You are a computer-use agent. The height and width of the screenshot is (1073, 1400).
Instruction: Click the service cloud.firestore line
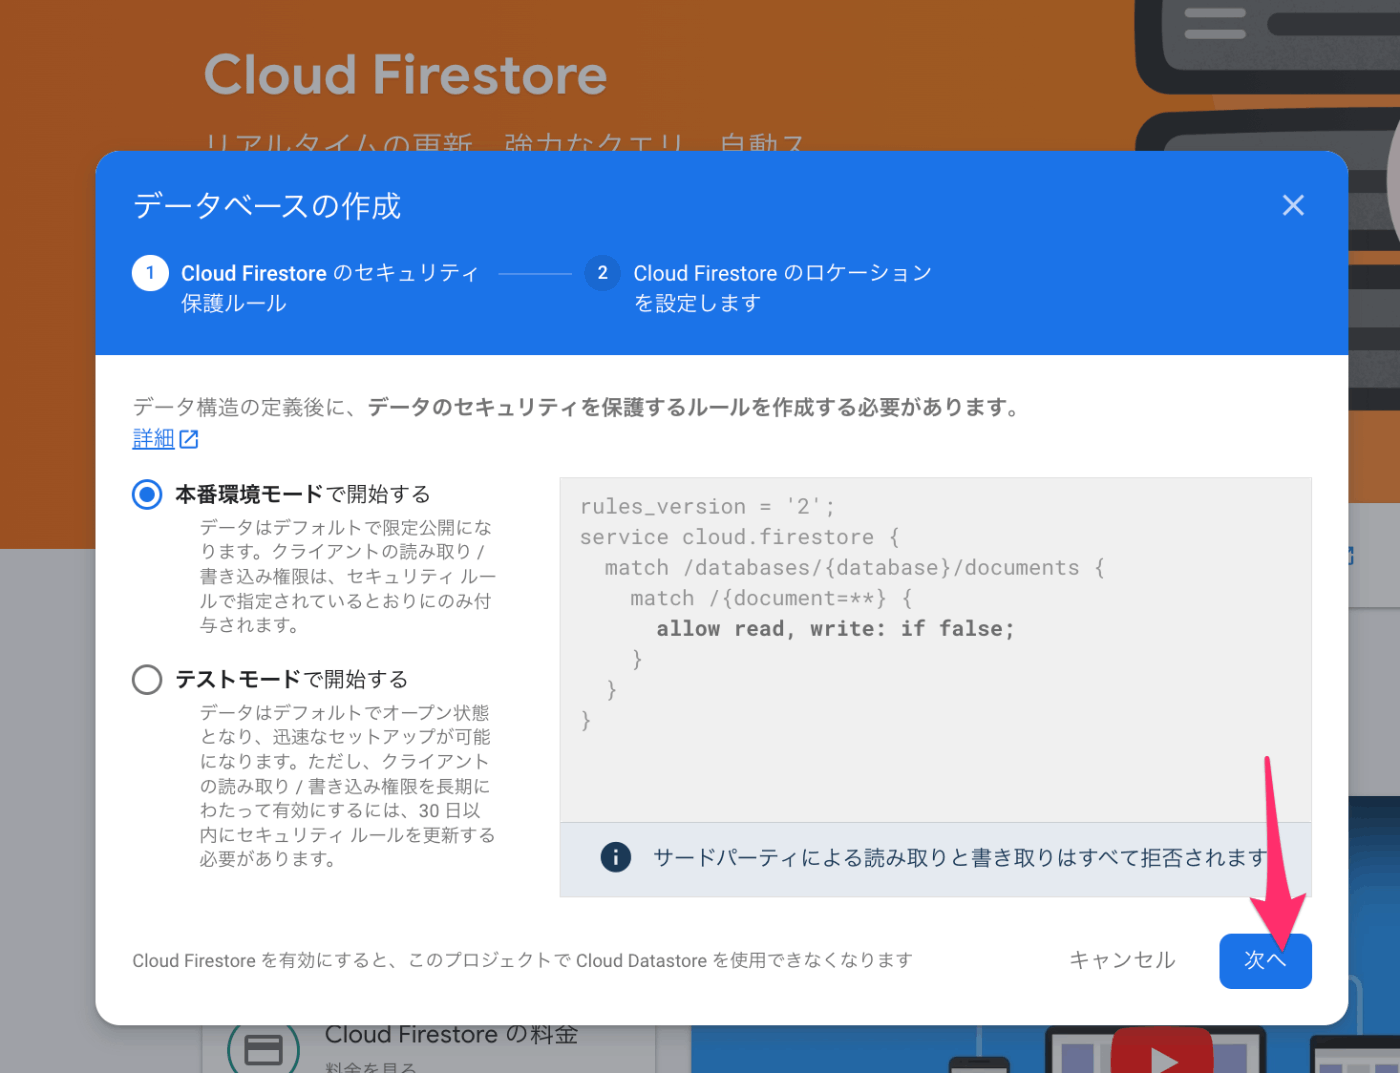click(x=739, y=538)
